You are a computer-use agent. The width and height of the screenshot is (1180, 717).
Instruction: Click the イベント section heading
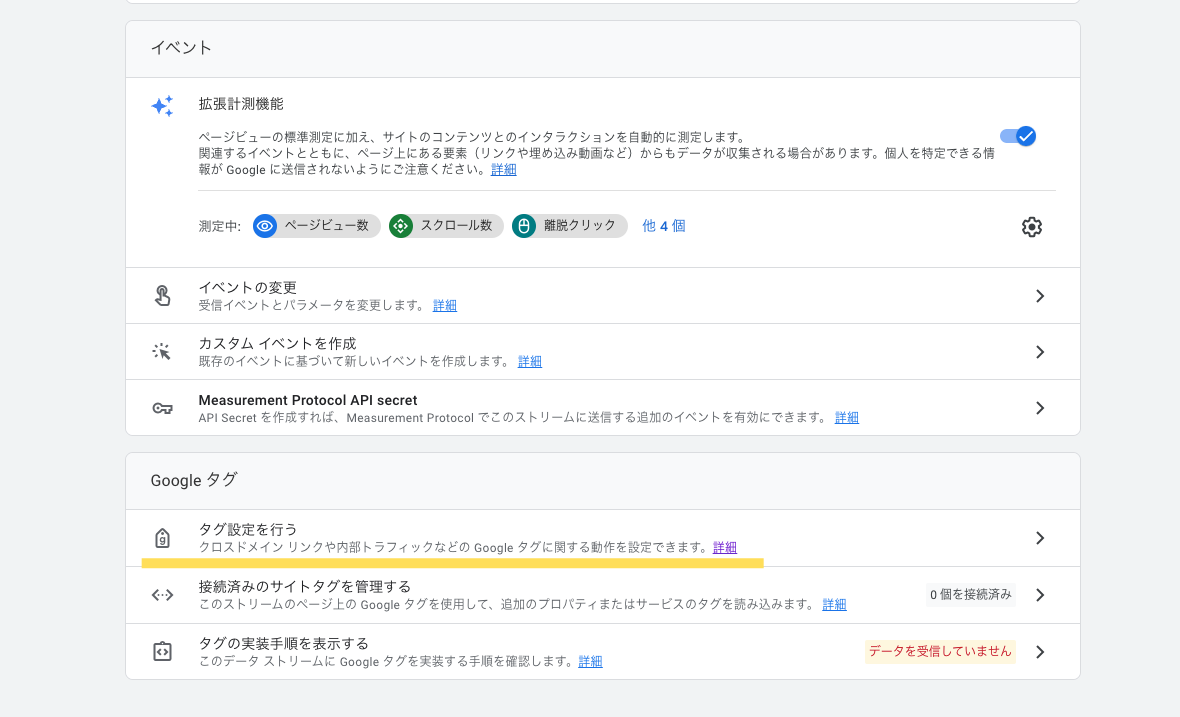[181, 48]
